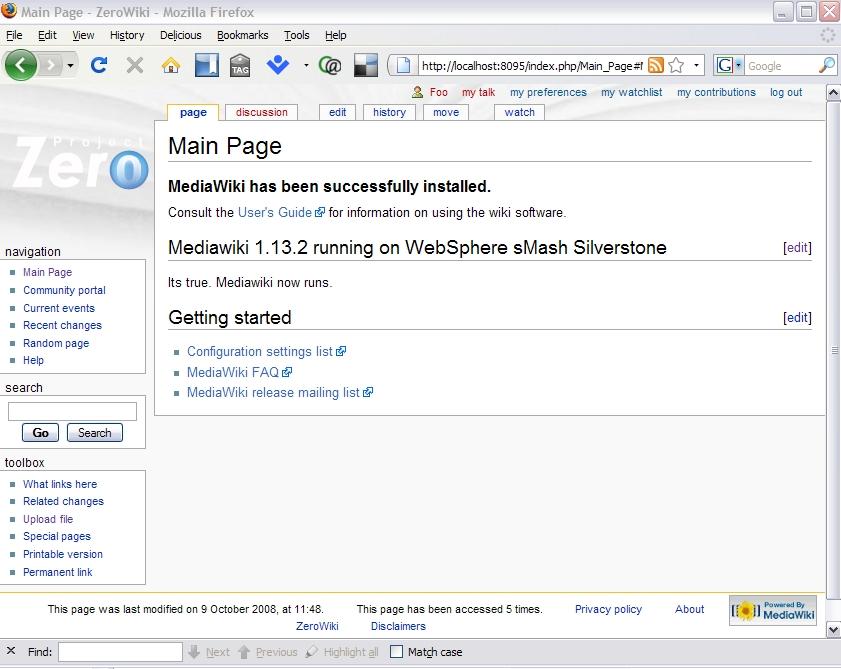
Task: Open Special pages in toolbox
Action: click(57, 536)
